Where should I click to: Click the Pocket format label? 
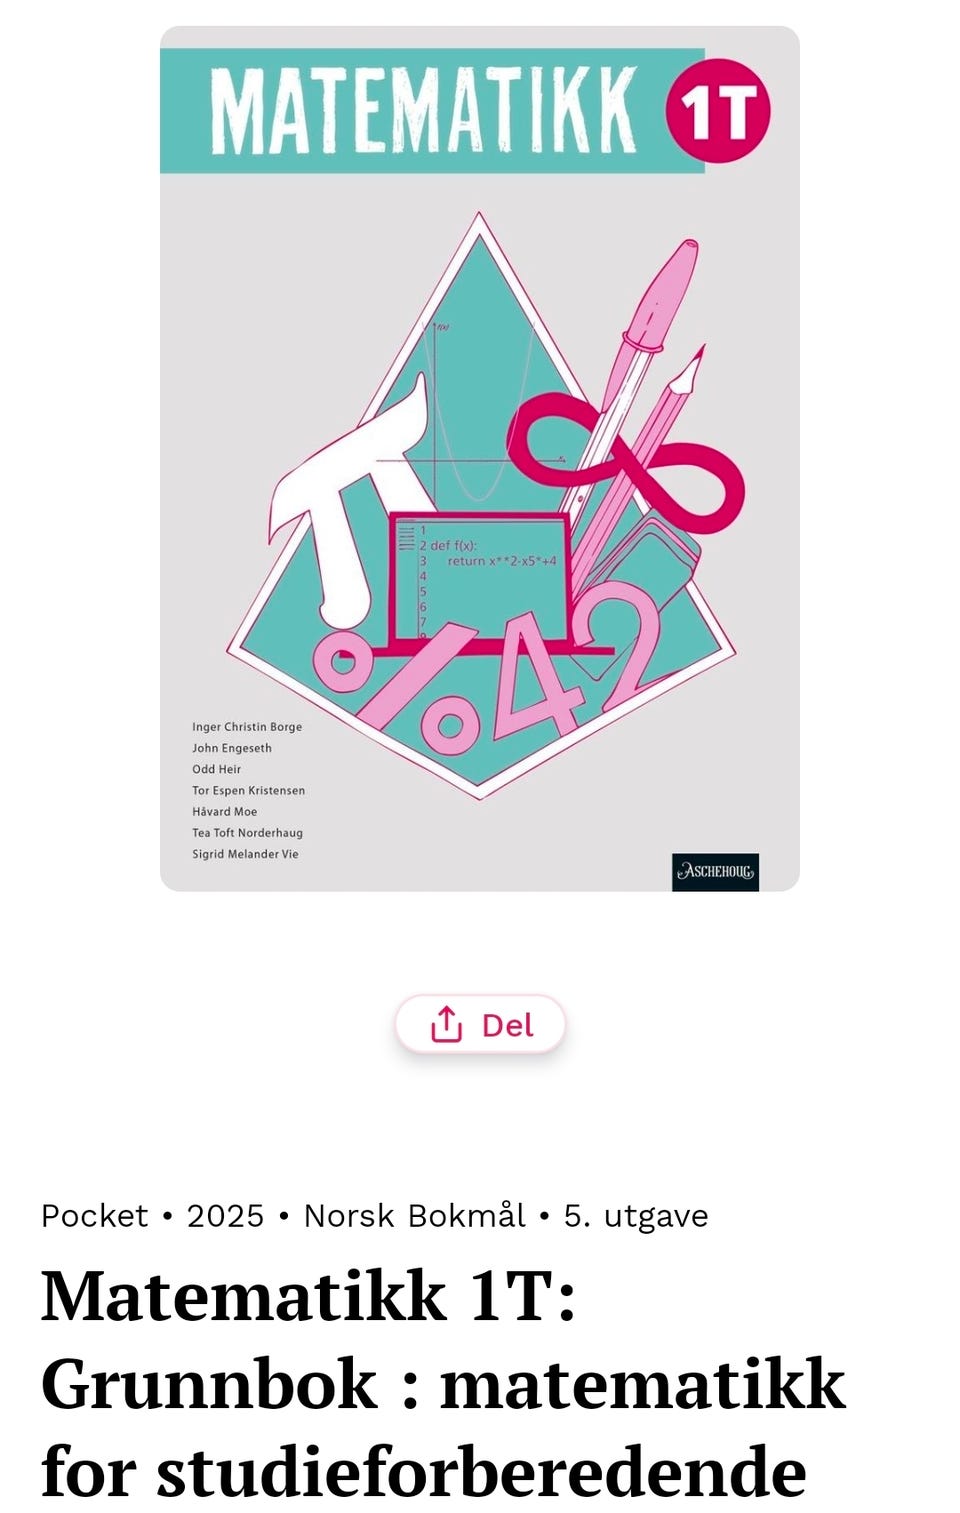94,1215
